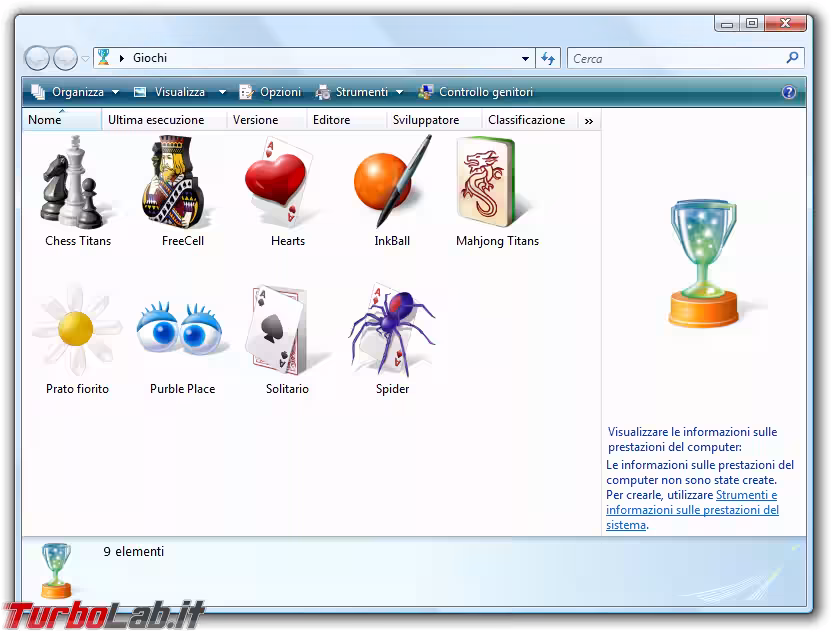Click the Solitario label text
The width and height of the screenshot is (832, 632).
pyautogui.click(x=287, y=389)
